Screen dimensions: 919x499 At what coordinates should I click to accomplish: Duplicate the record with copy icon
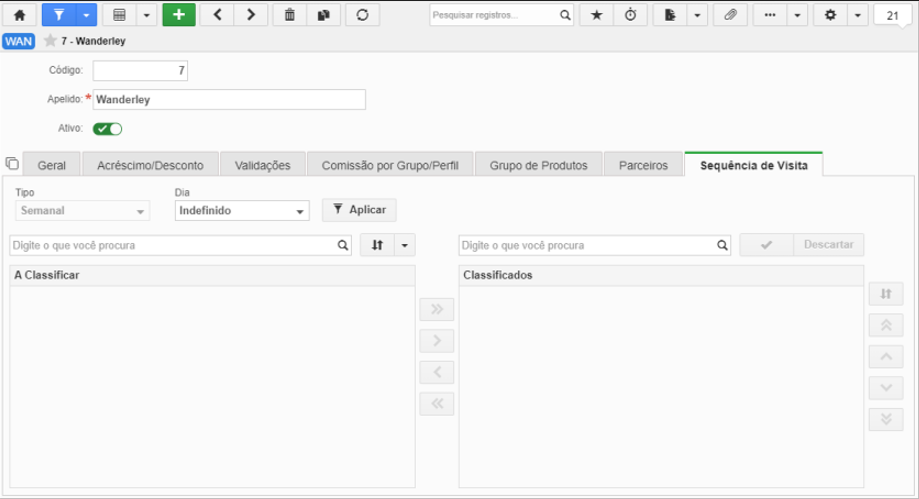pos(324,15)
